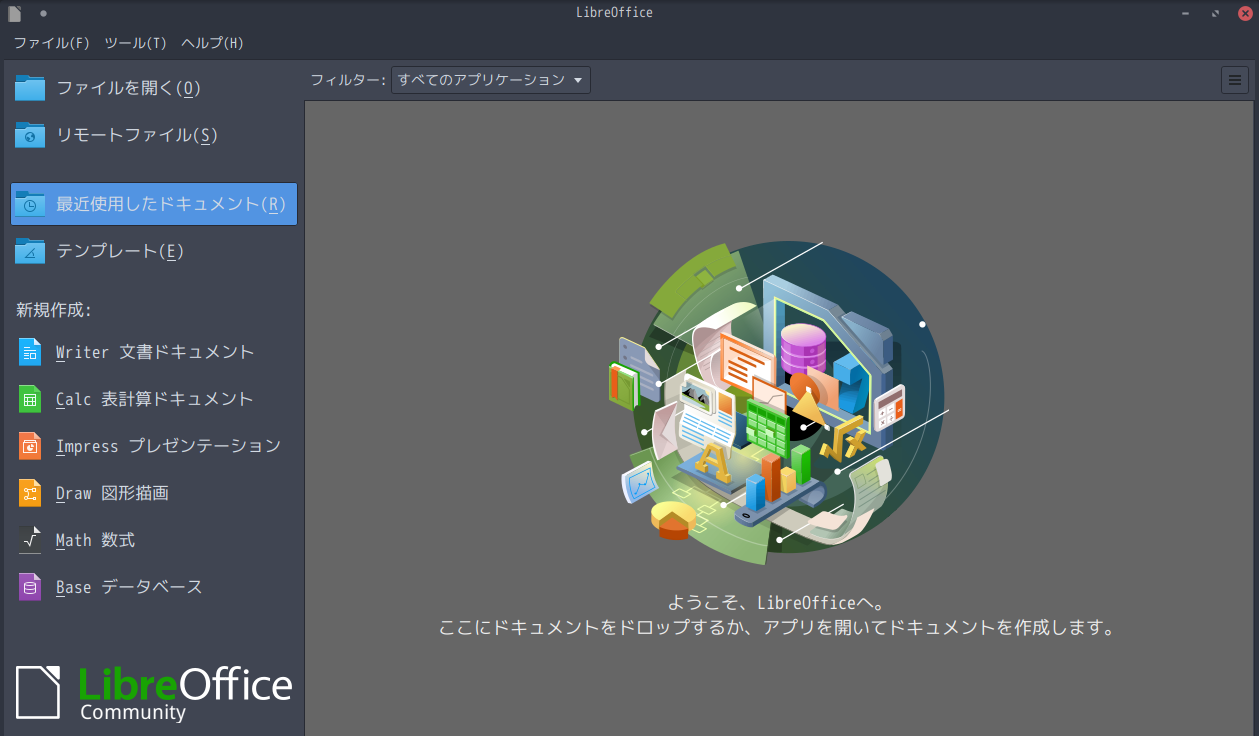1259x736 pixels.
Task: Click the 新規作成: heading
Action: coord(54,310)
